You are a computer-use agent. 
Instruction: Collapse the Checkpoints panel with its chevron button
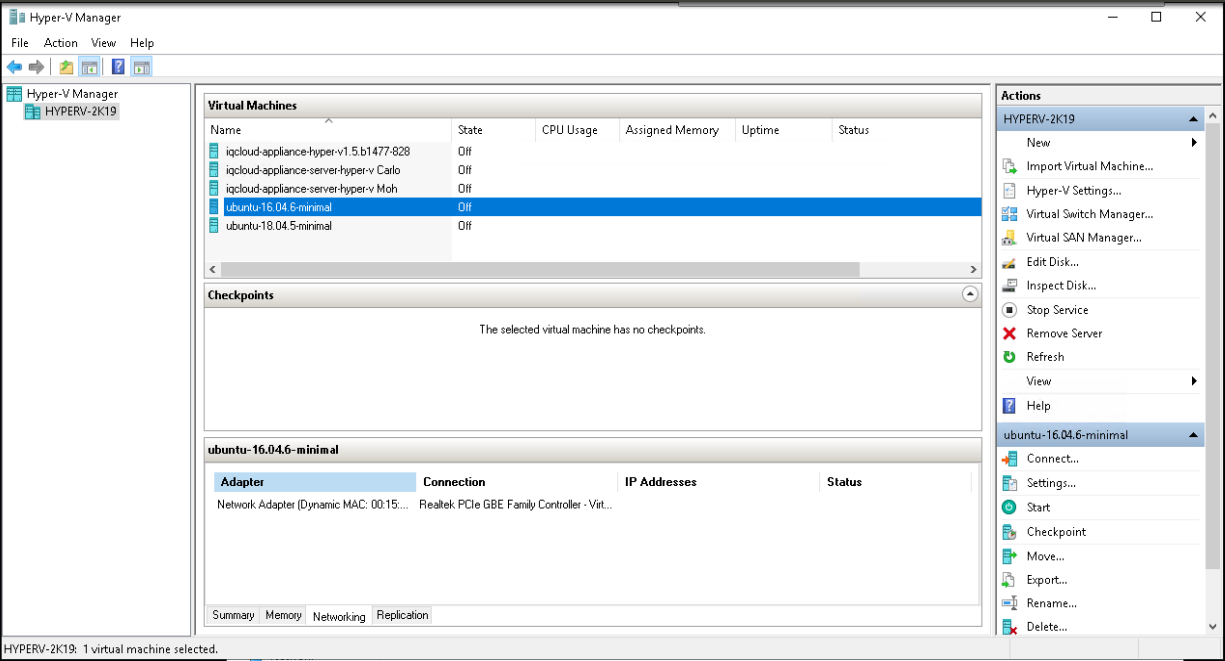969,295
